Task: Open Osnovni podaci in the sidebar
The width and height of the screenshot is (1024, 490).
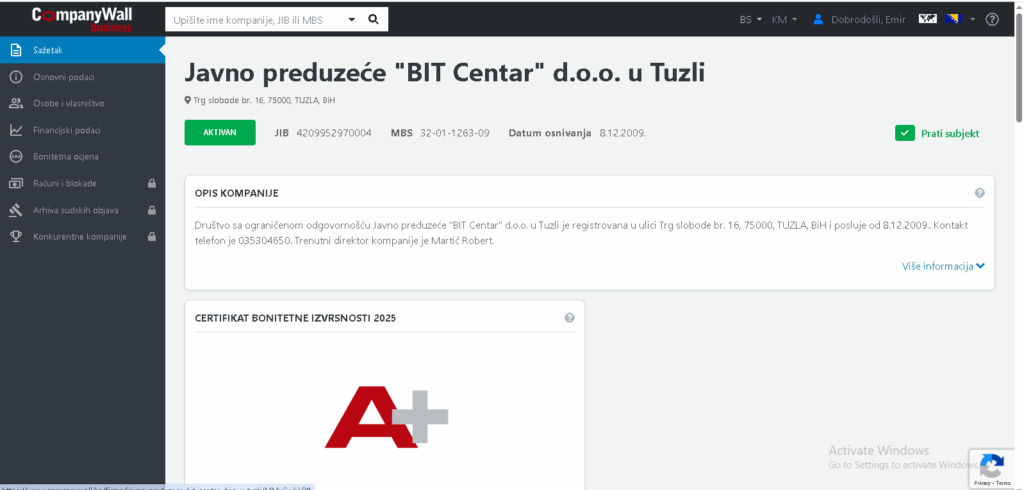Action: pyautogui.click(x=64, y=77)
